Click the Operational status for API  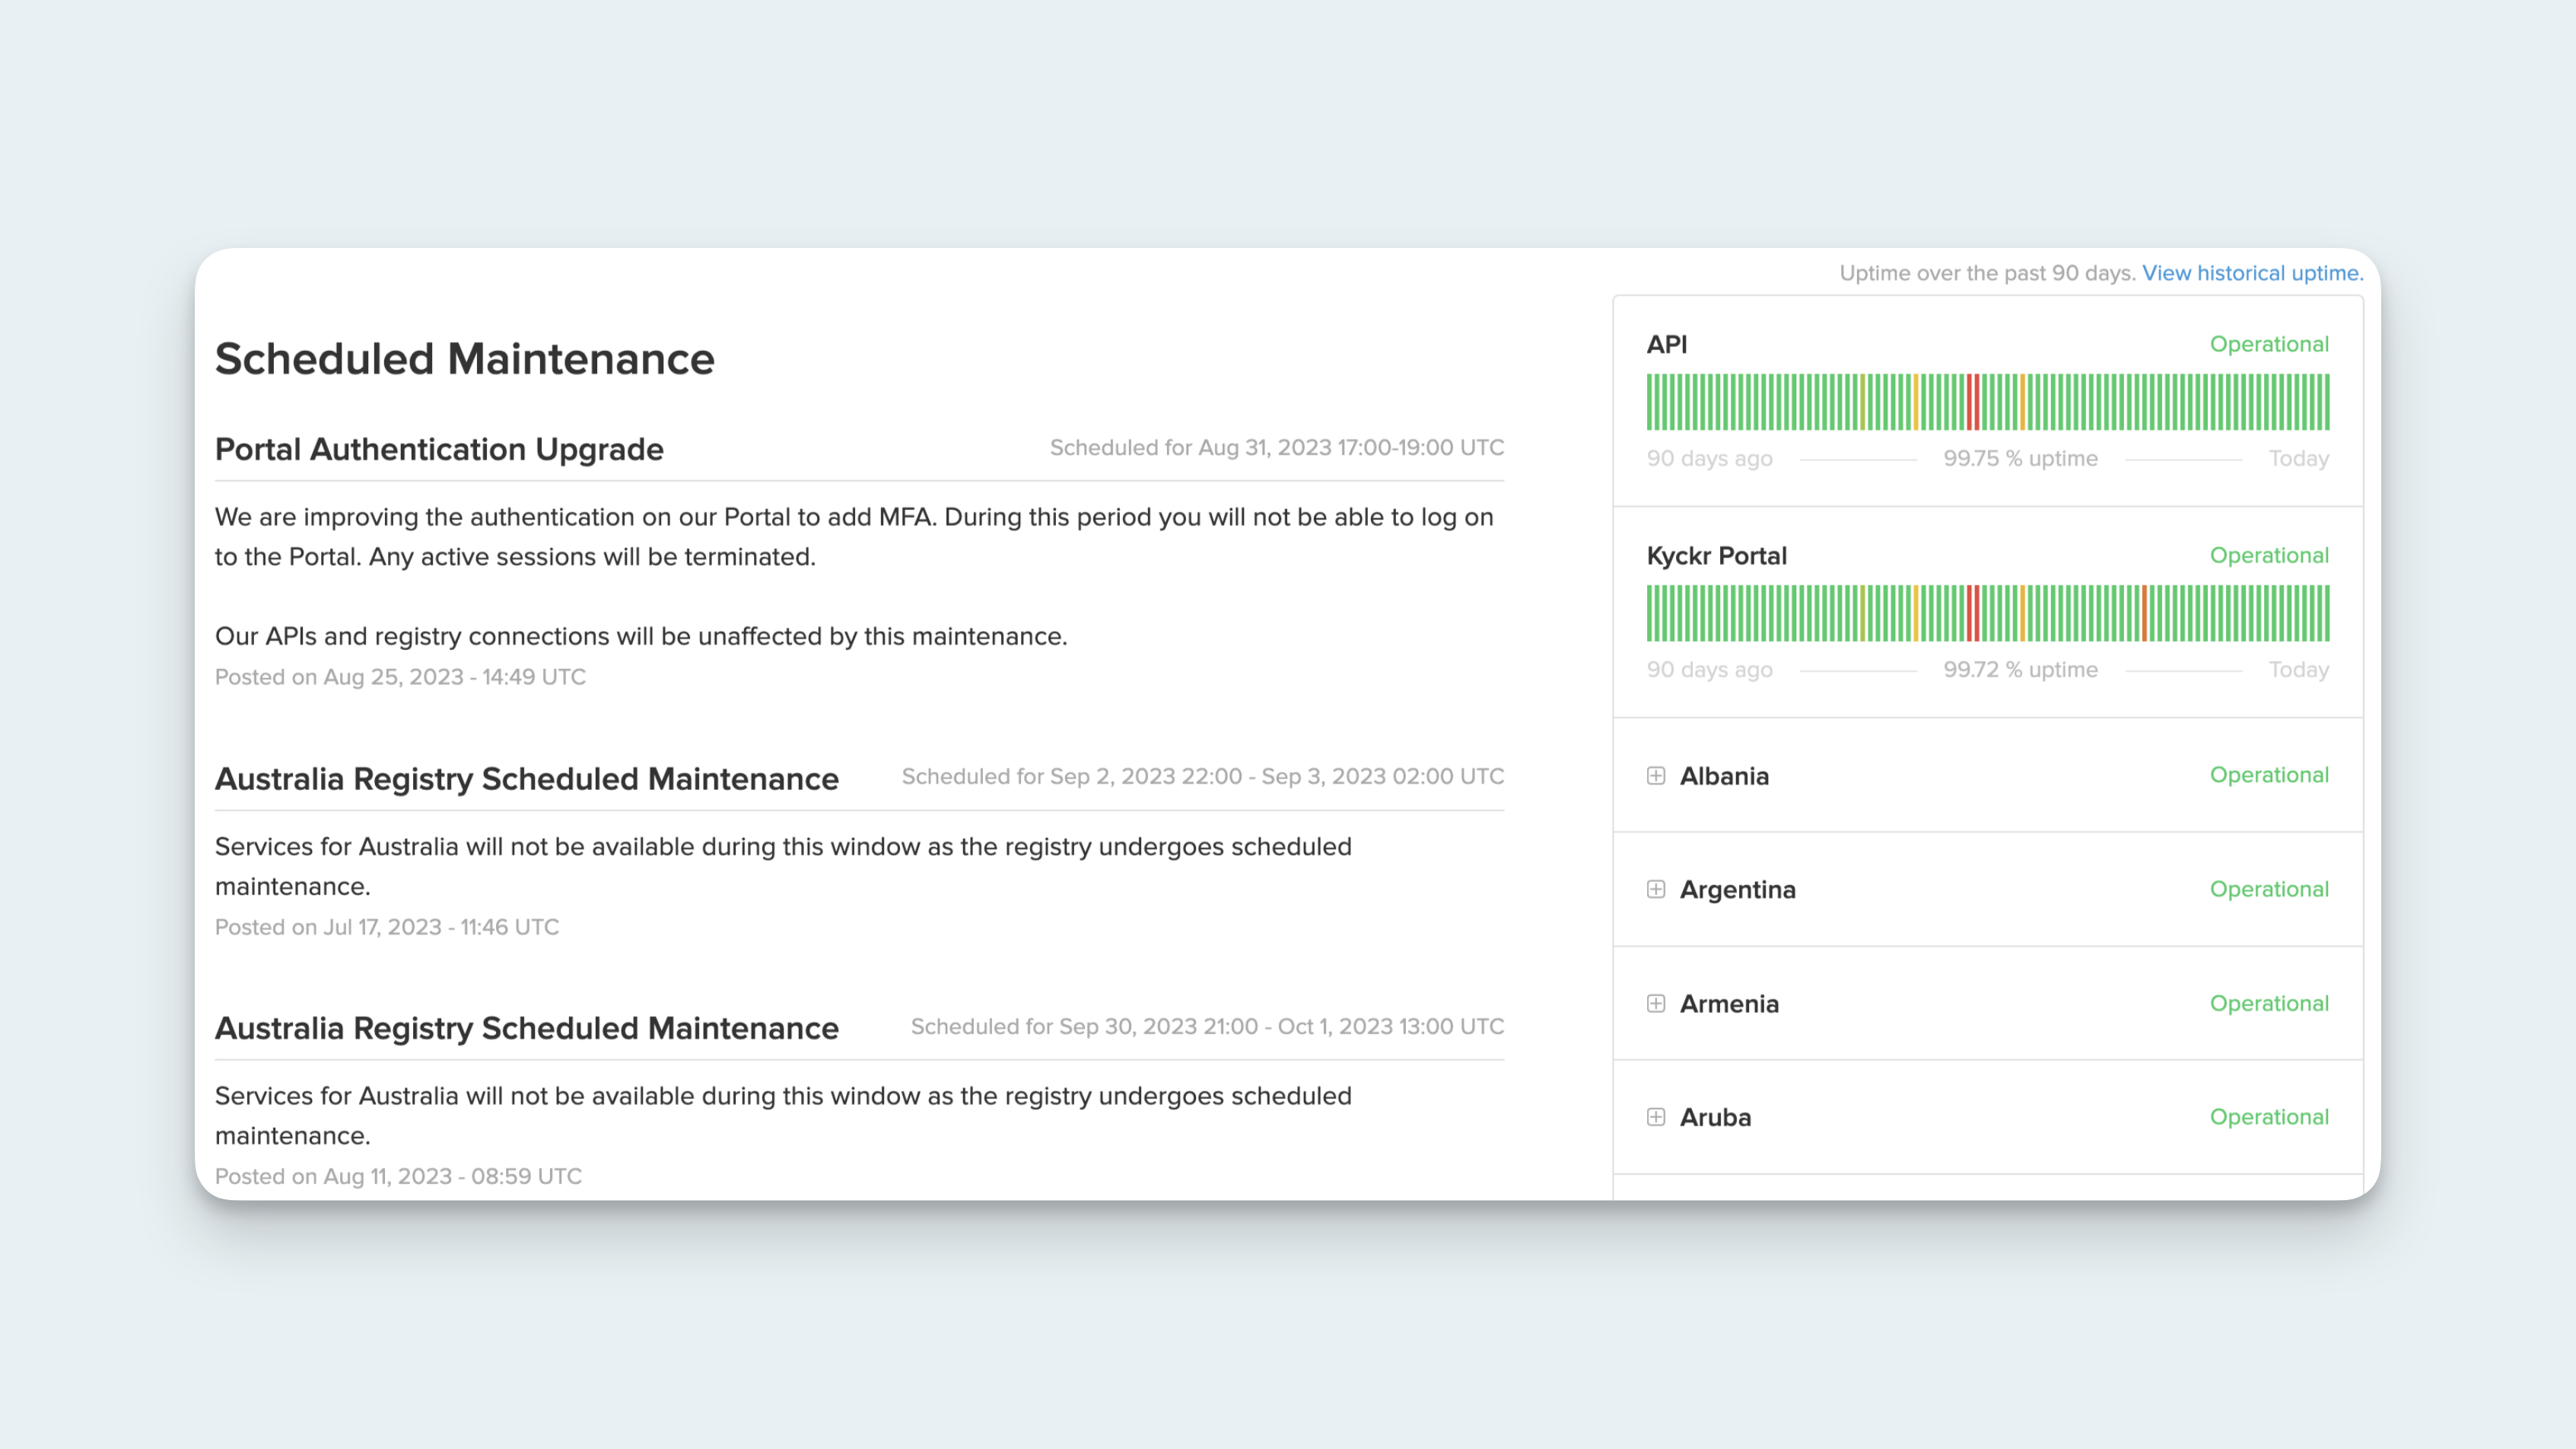(x=2269, y=344)
